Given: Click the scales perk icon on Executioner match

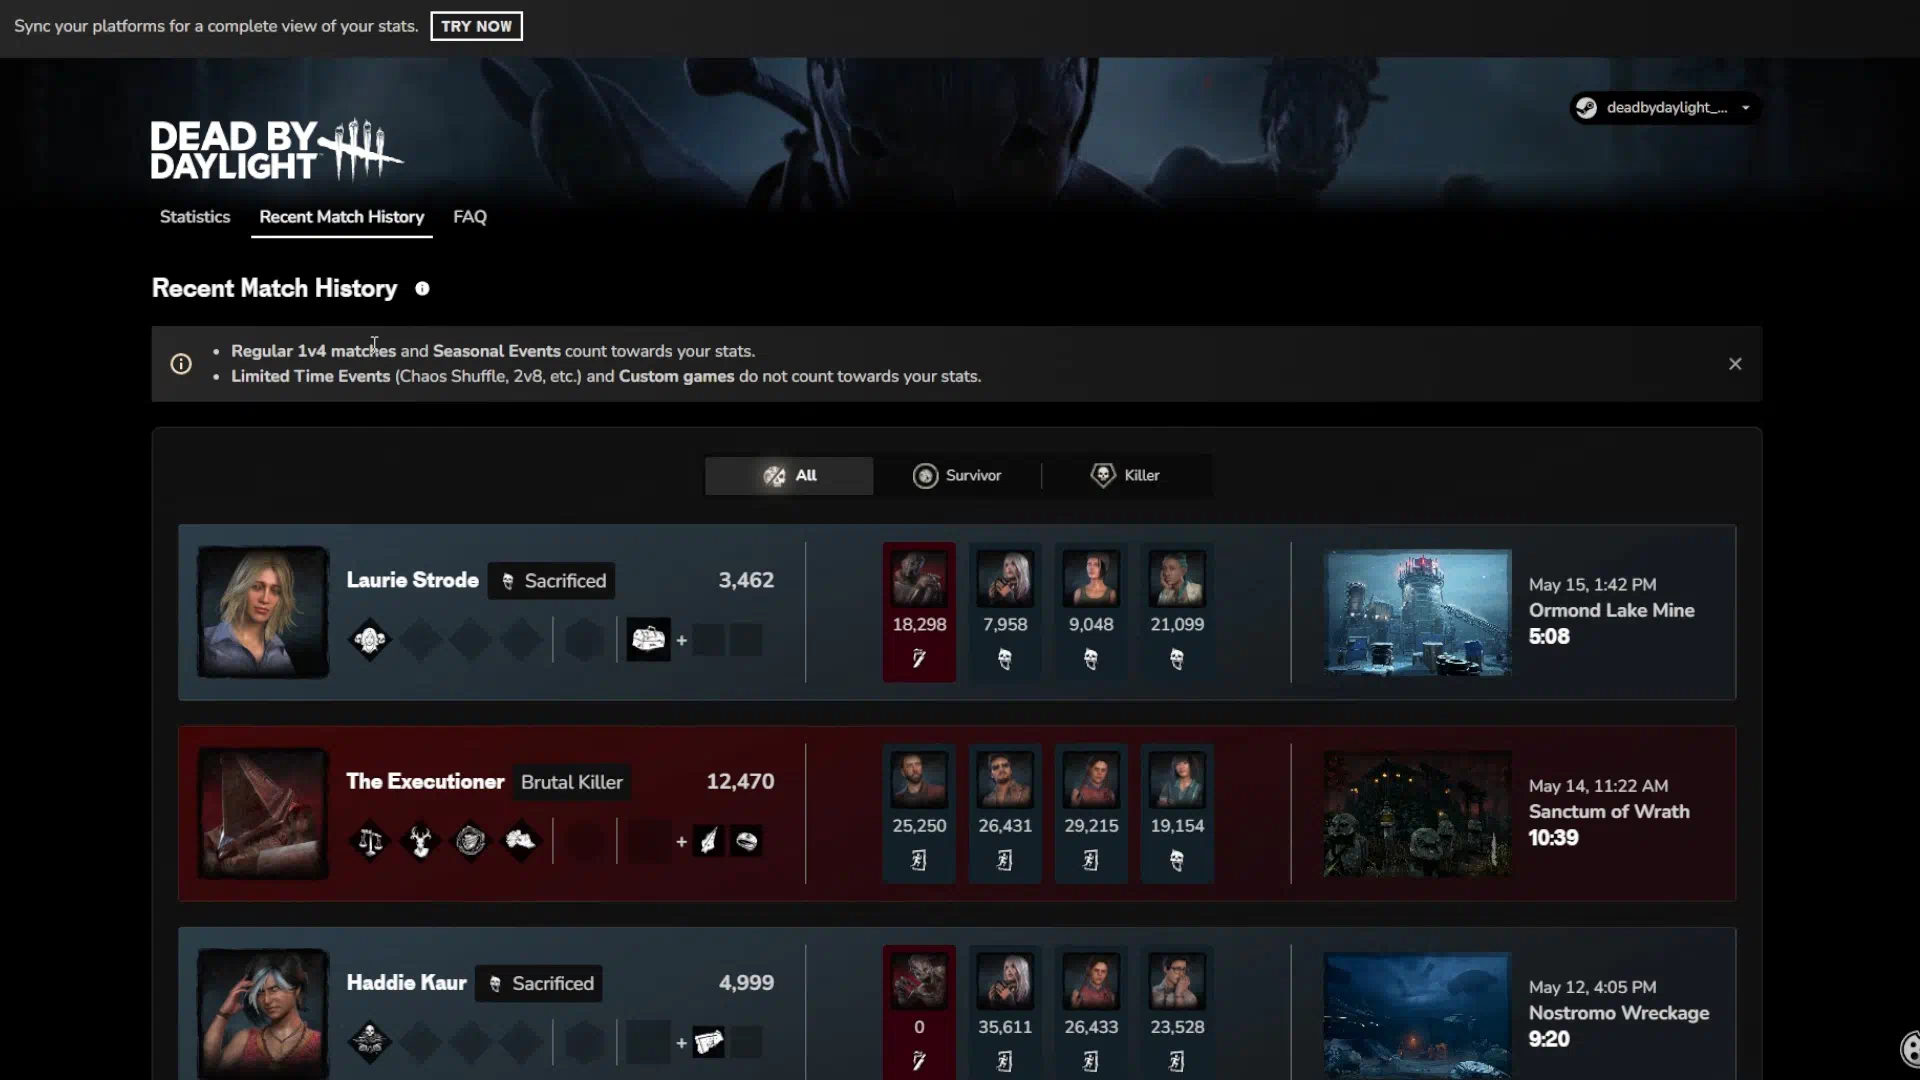Looking at the screenshot, I should pos(370,841).
